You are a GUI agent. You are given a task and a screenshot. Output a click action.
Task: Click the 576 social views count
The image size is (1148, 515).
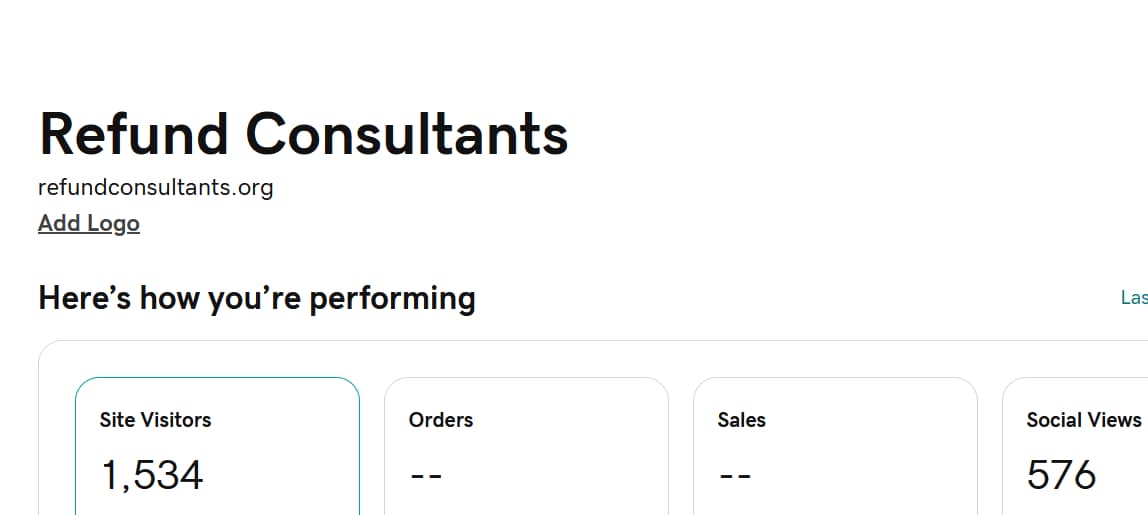[x=1061, y=475]
